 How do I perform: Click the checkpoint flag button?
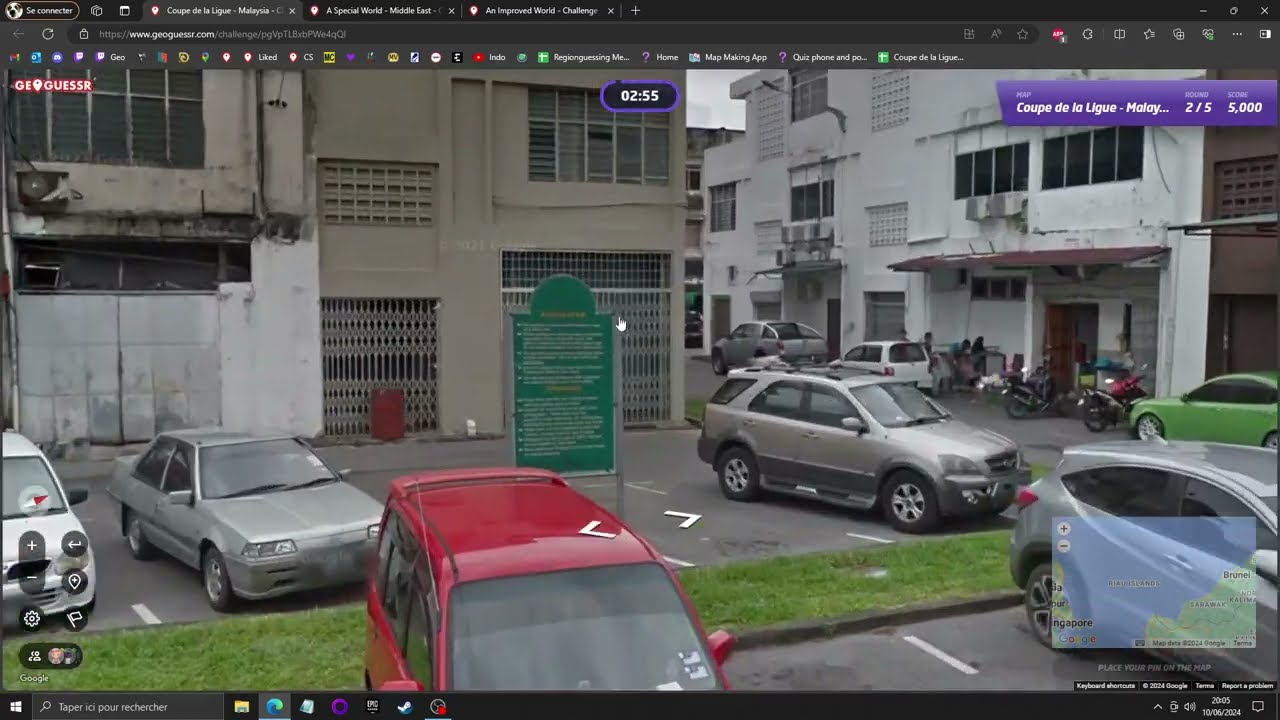click(x=75, y=619)
